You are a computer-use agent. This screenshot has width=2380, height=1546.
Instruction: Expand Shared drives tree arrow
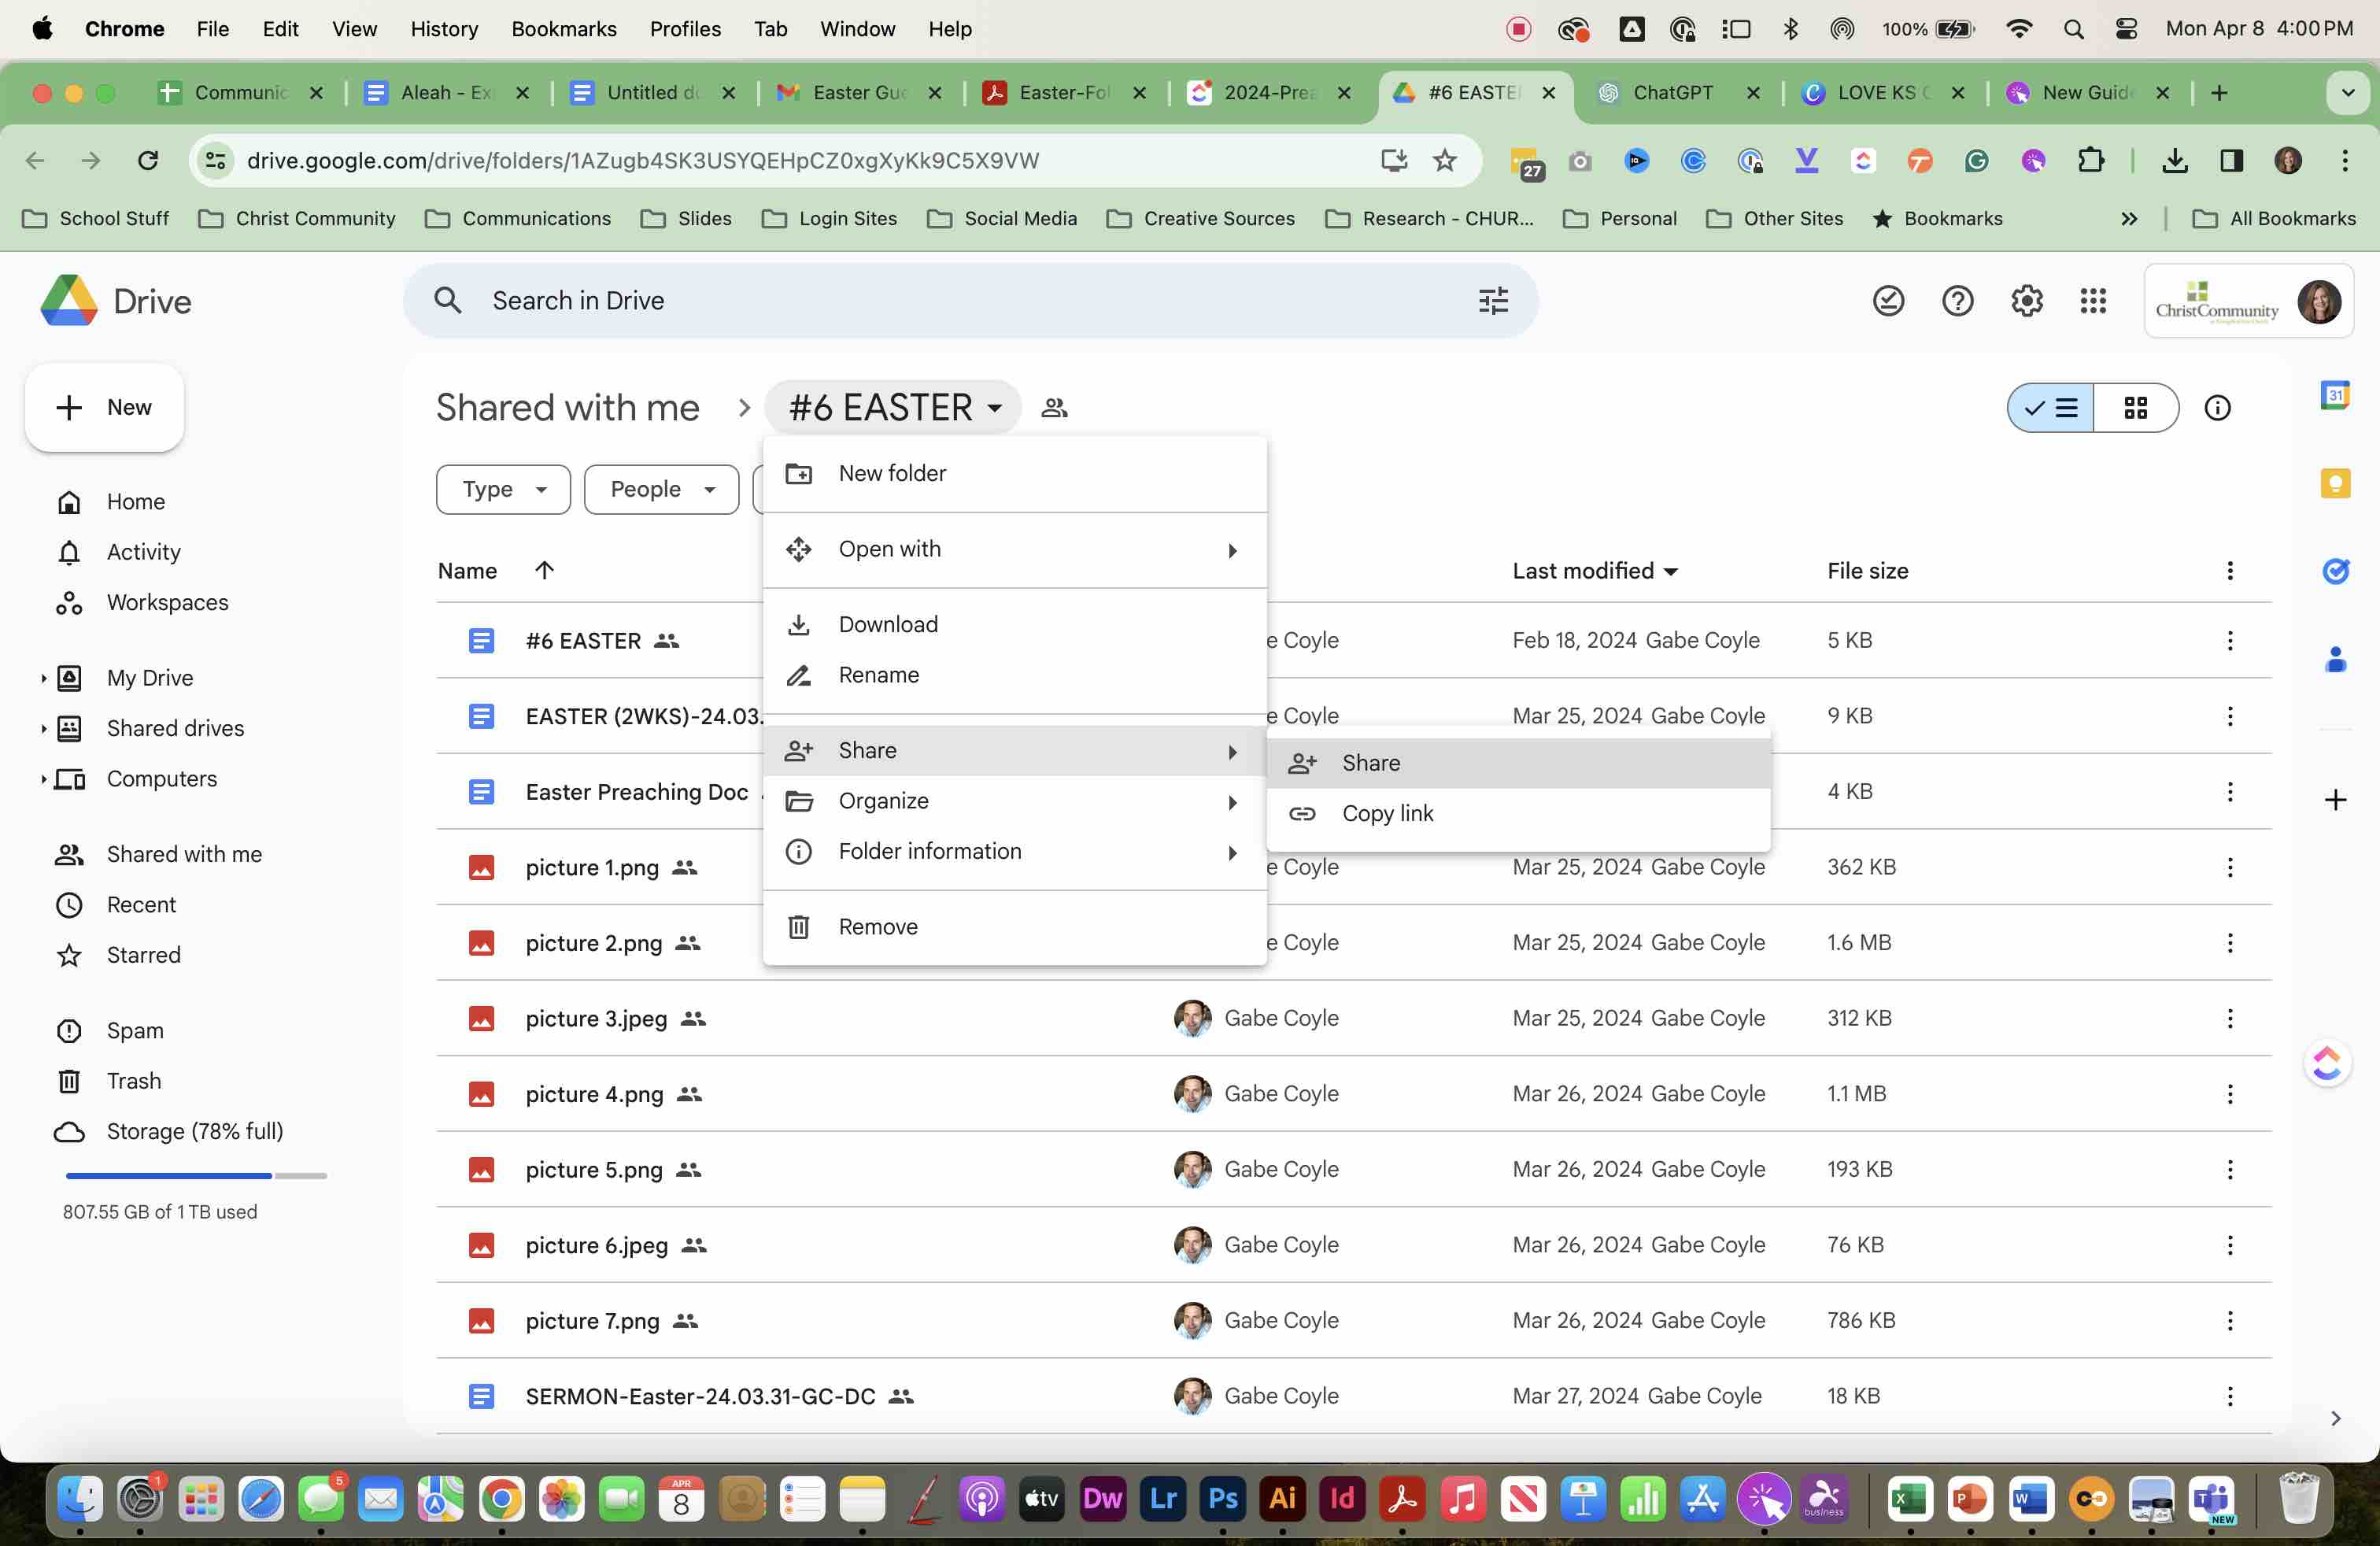[43, 728]
